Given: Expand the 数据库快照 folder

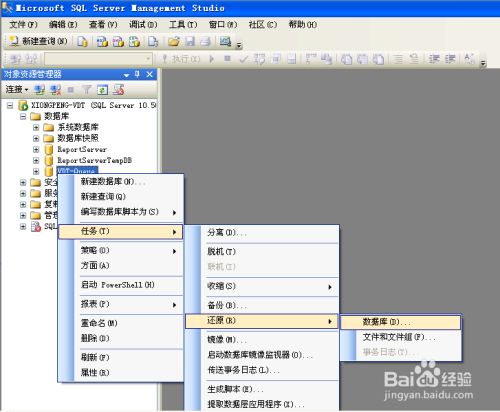Looking at the screenshot, I should [36, 139].
